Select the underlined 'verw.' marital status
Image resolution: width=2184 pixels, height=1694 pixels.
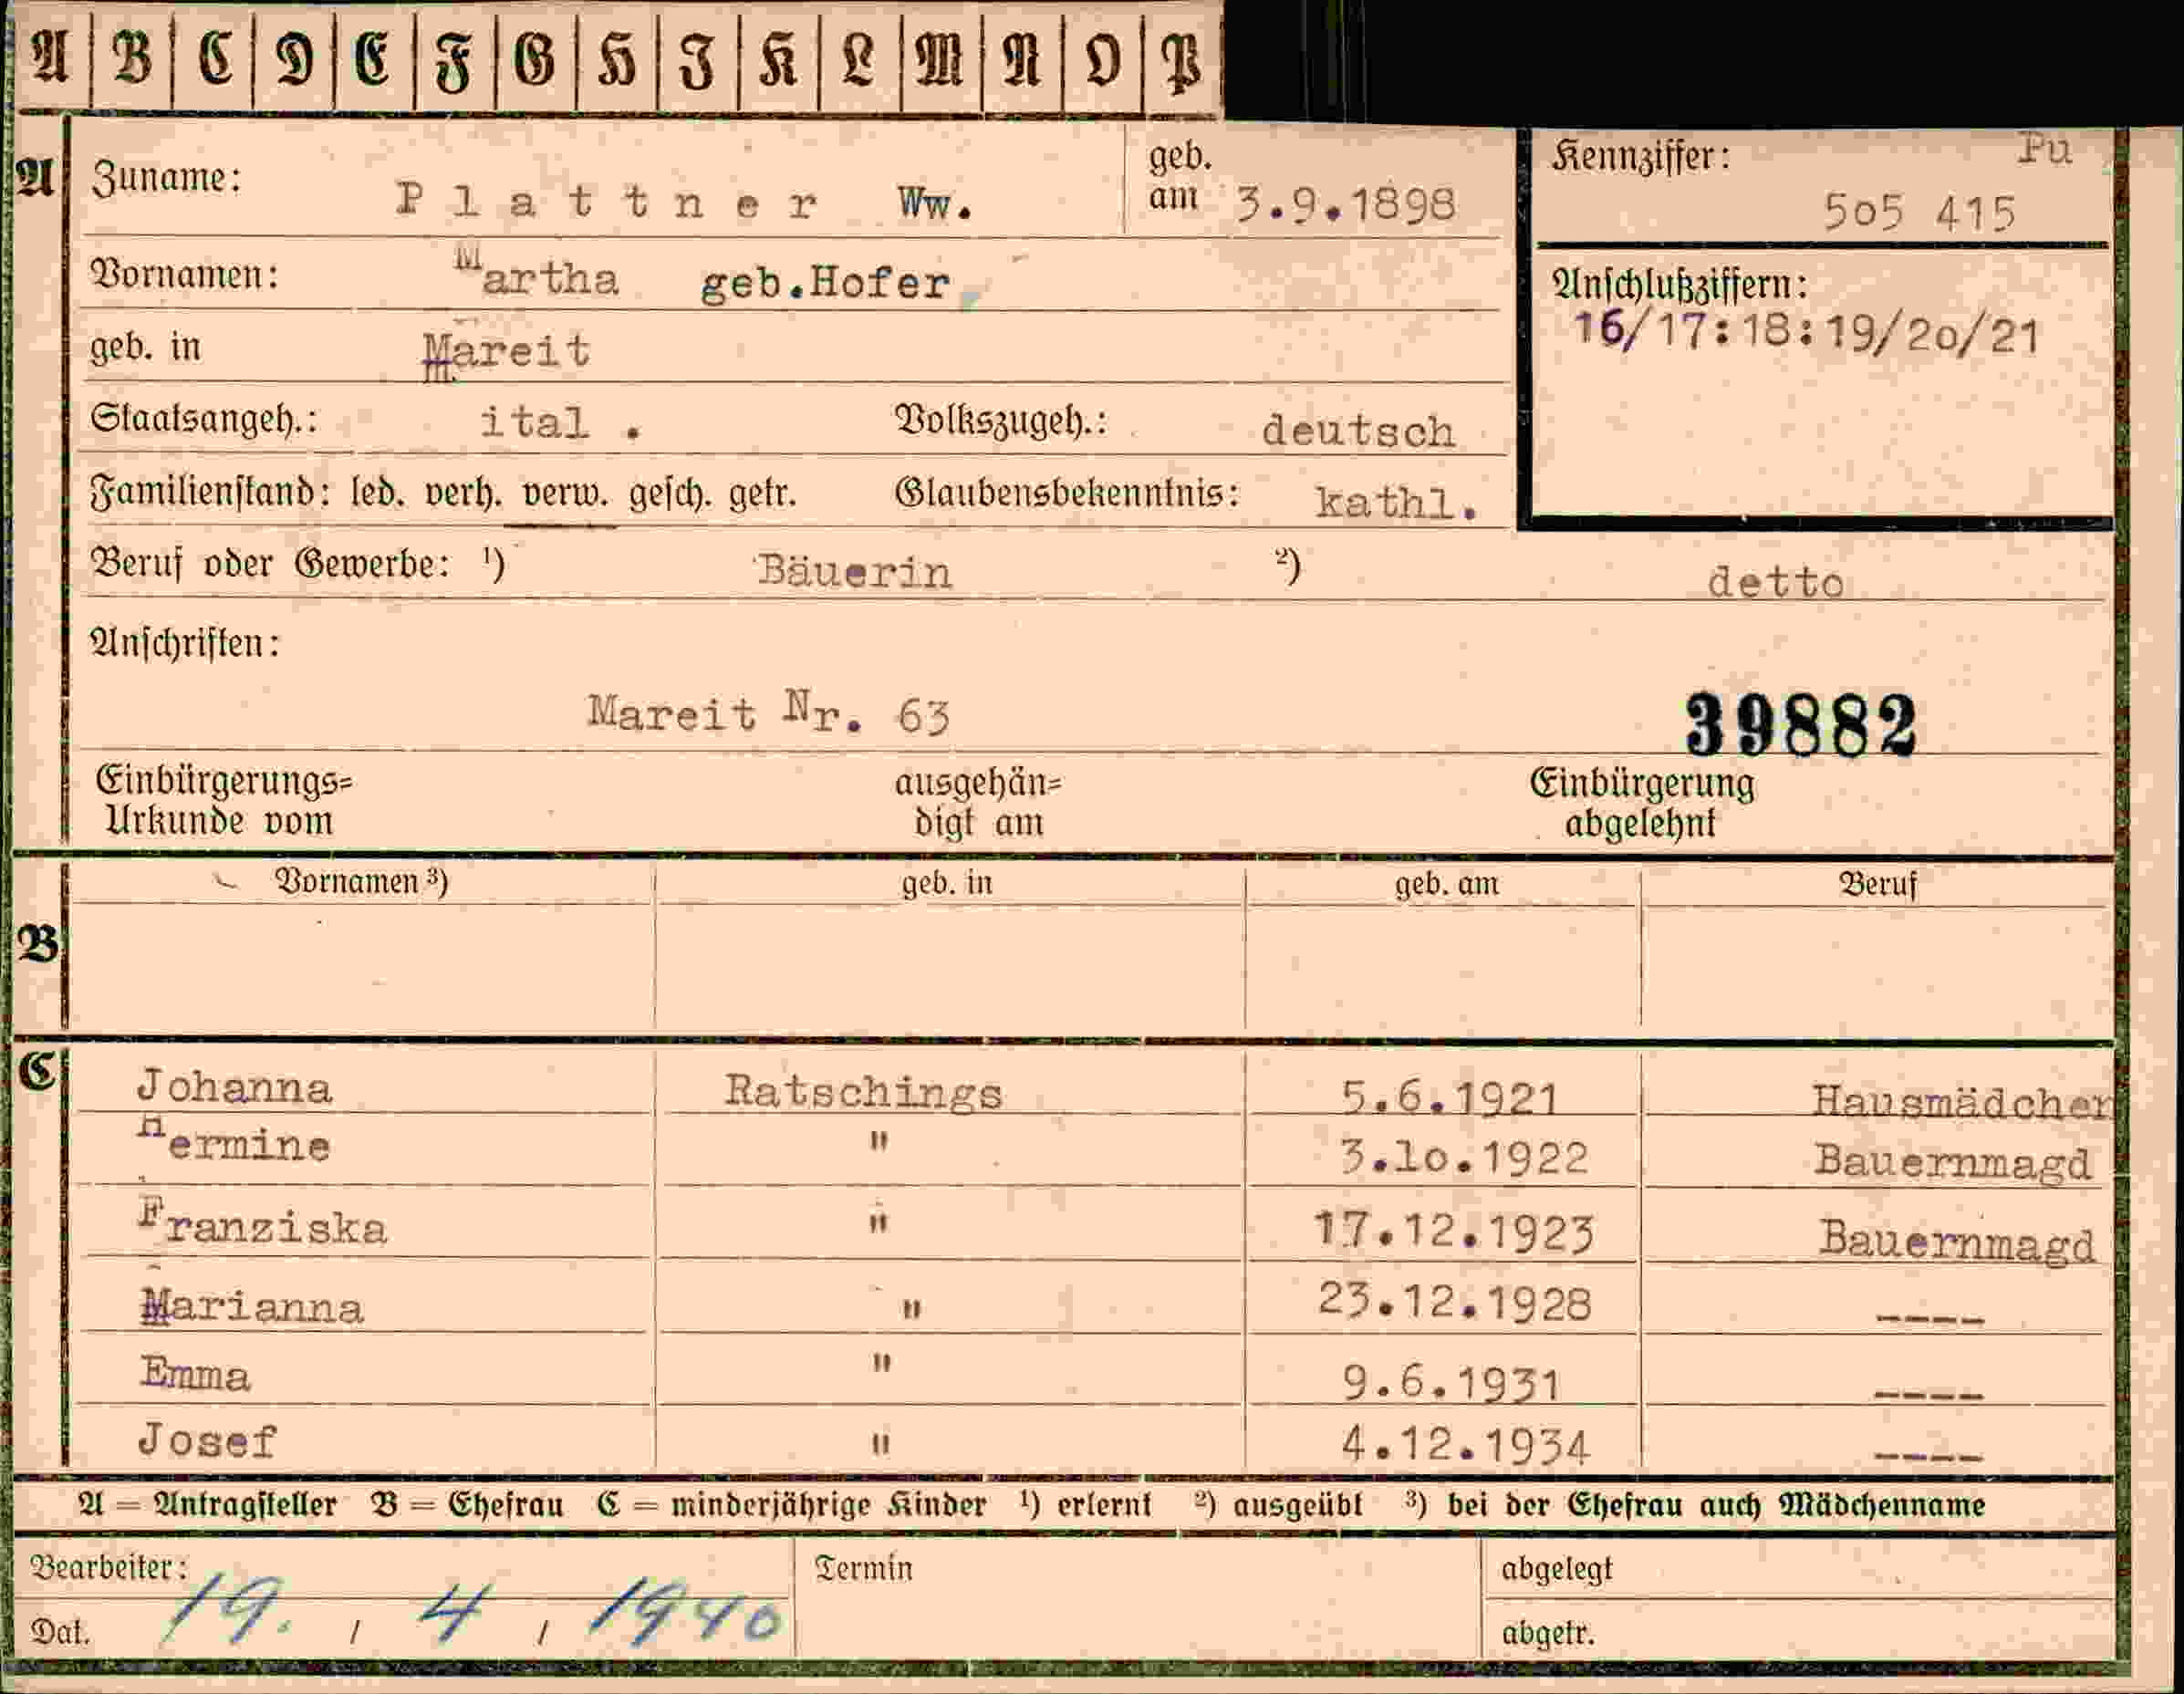(565, 494)
